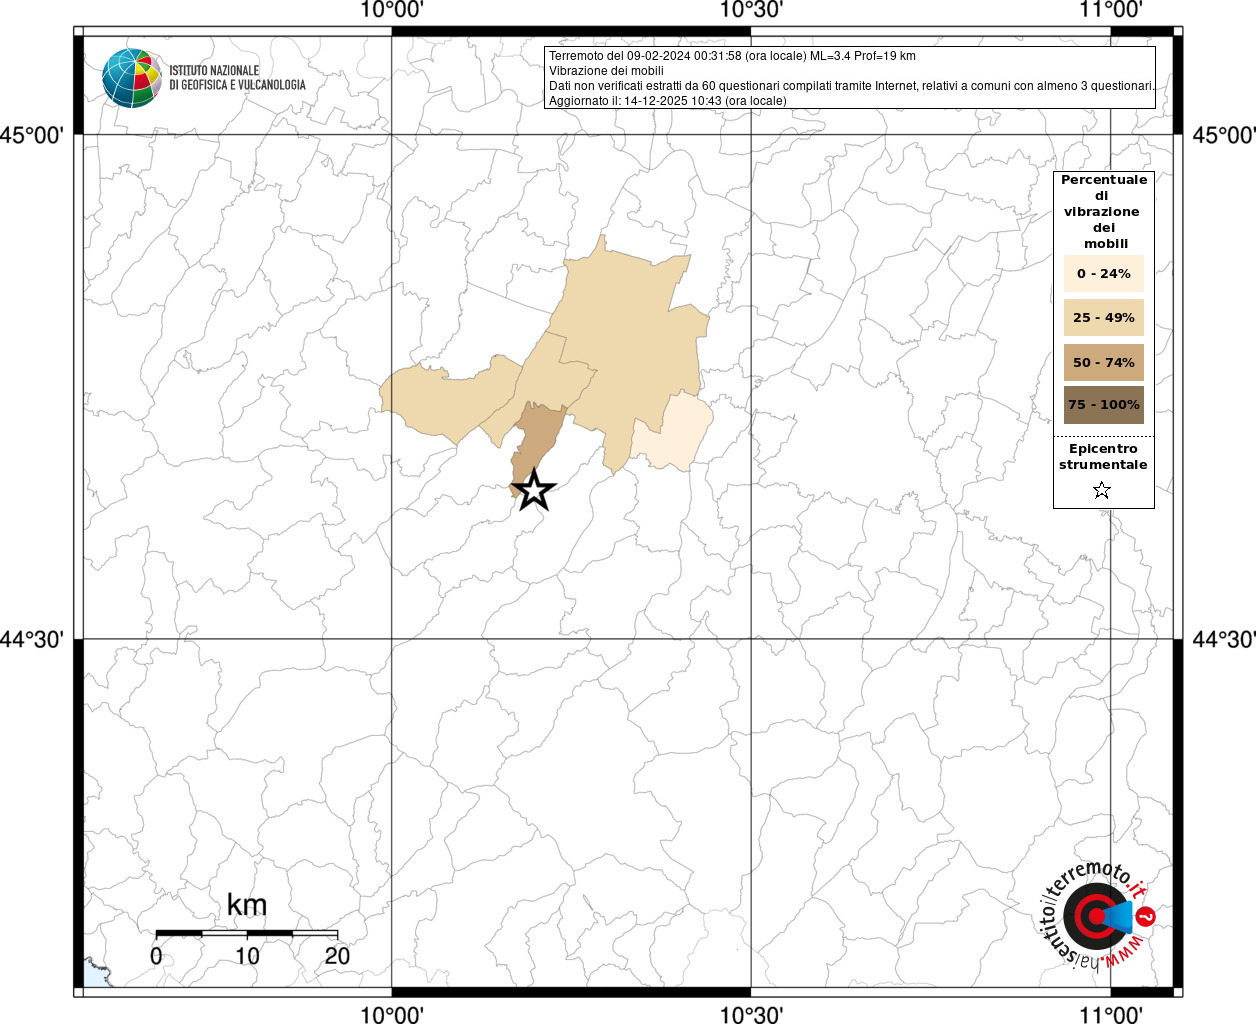This screenshot has width=1256, height=1024.
Task: Click the tan municipality extending west
Action: pyautogui.click(x=450, y=400)
